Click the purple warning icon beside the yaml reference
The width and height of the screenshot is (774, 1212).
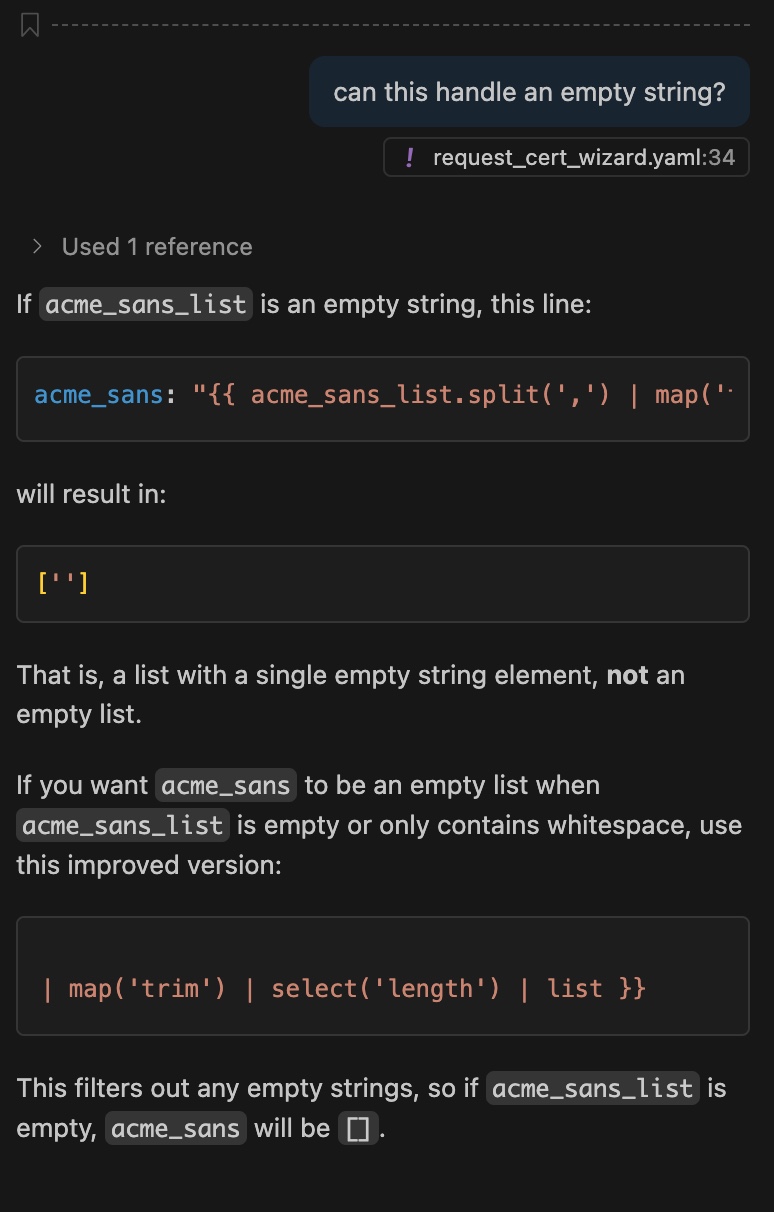tap(410, 157)
